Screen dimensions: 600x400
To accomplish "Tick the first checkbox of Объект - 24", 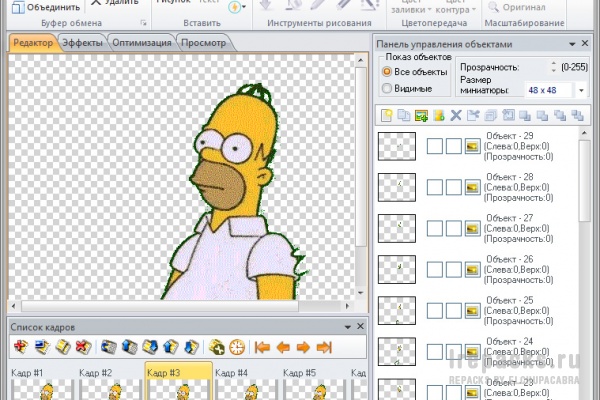I will [x=435, y=352].
